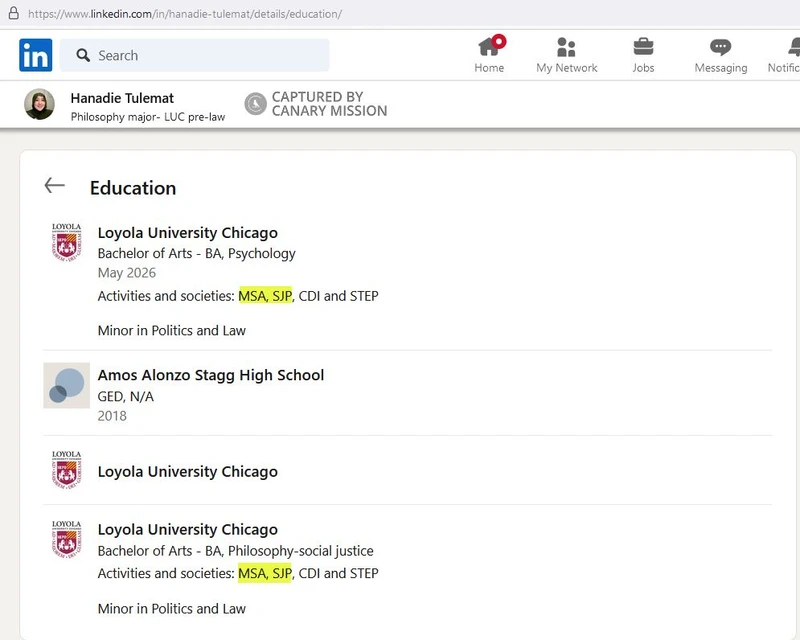Open the Notifications bell icon

794,47
